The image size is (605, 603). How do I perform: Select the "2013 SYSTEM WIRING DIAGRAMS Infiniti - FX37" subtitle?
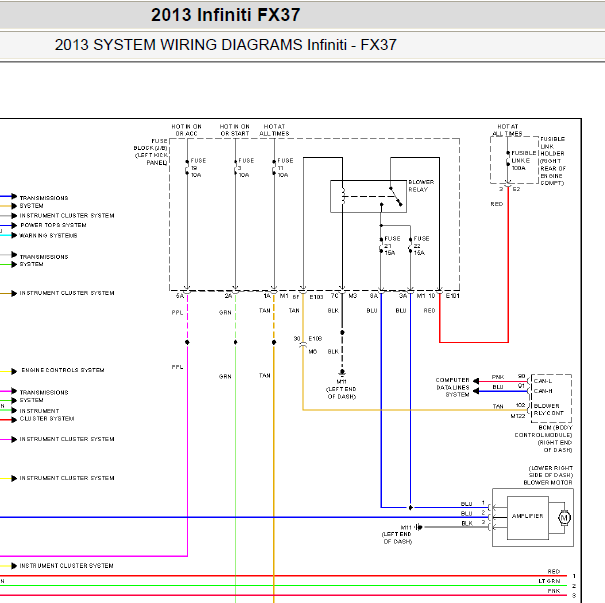click(x=225, y=45)
